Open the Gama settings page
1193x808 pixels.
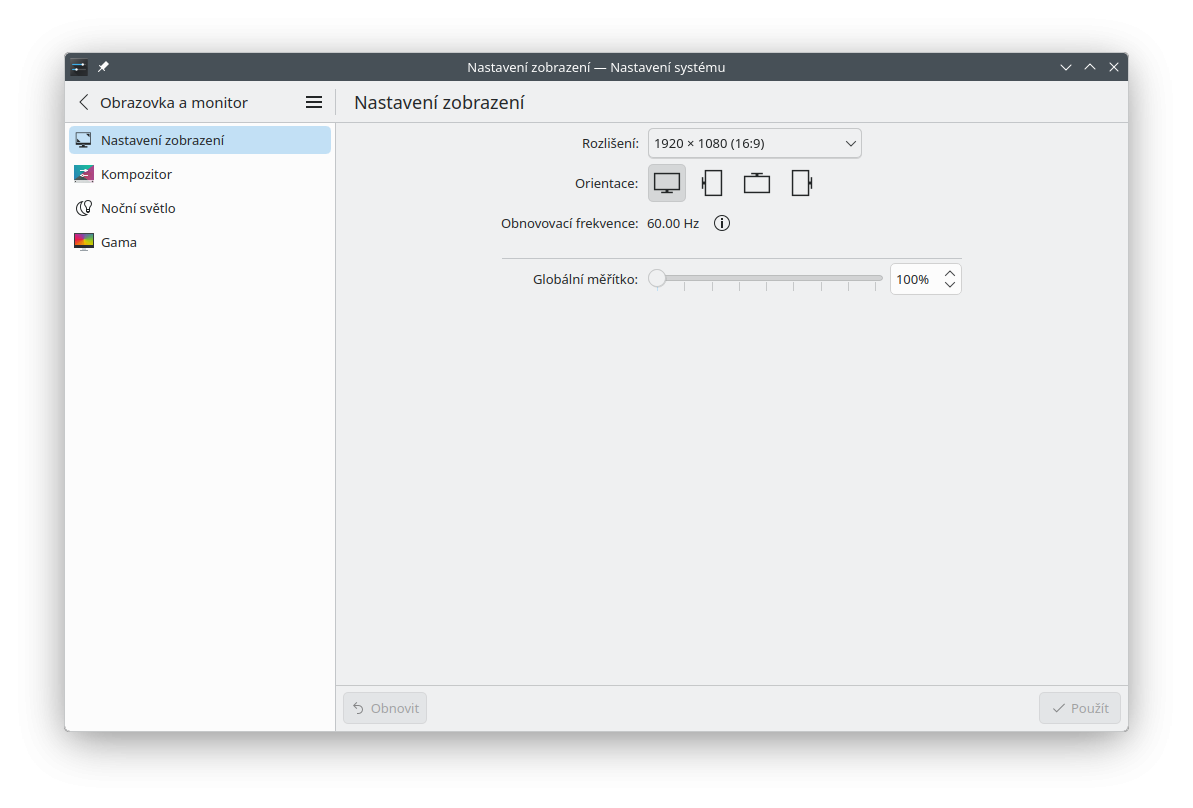[x=119, y=242]
